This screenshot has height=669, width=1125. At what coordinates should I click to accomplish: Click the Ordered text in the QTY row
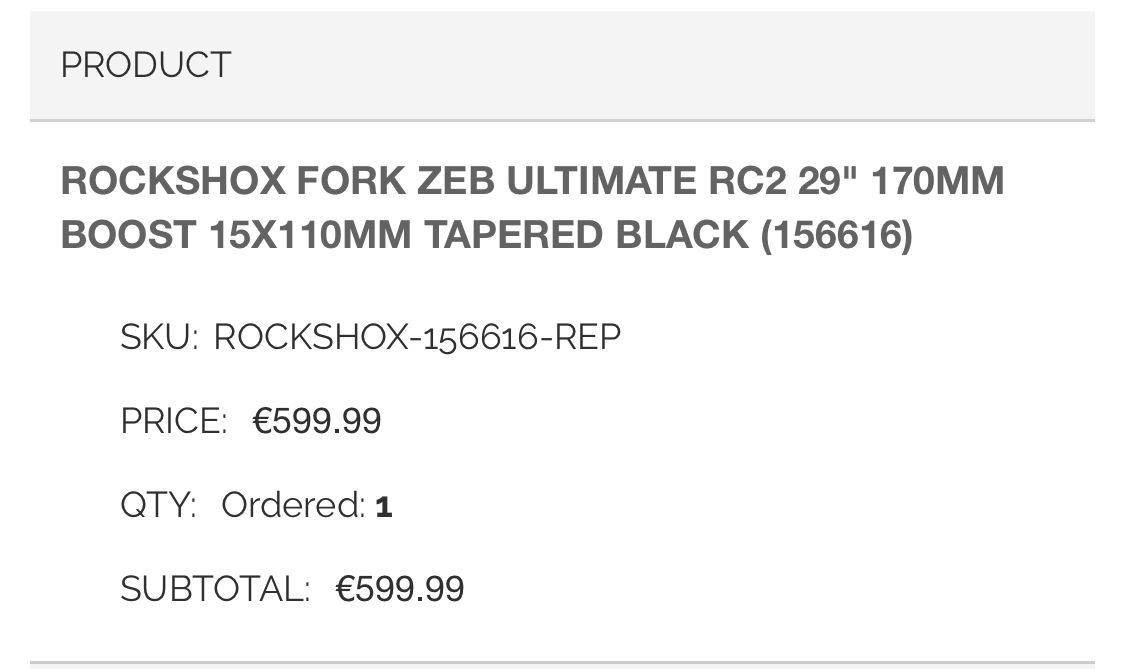click(293, 505)
